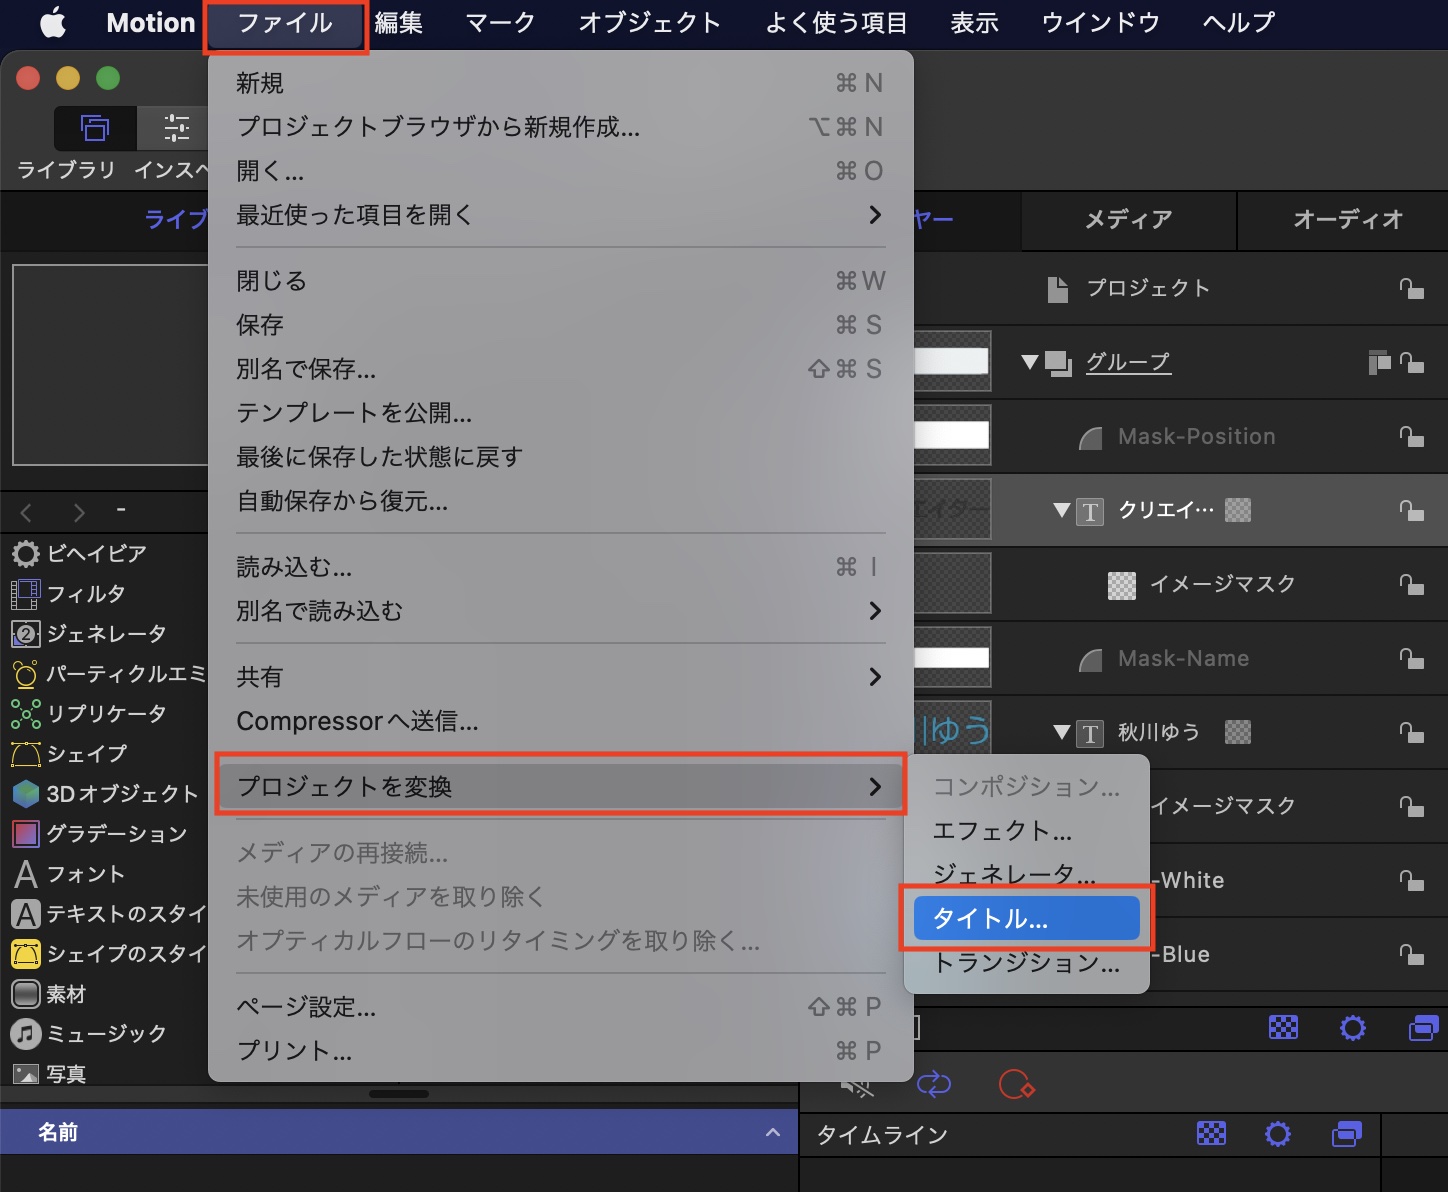Image resolution: width=1448 pixels, height=1192 pixels.
Task: Expand 別名で読み込む submenu
Action: click(560, 611)
